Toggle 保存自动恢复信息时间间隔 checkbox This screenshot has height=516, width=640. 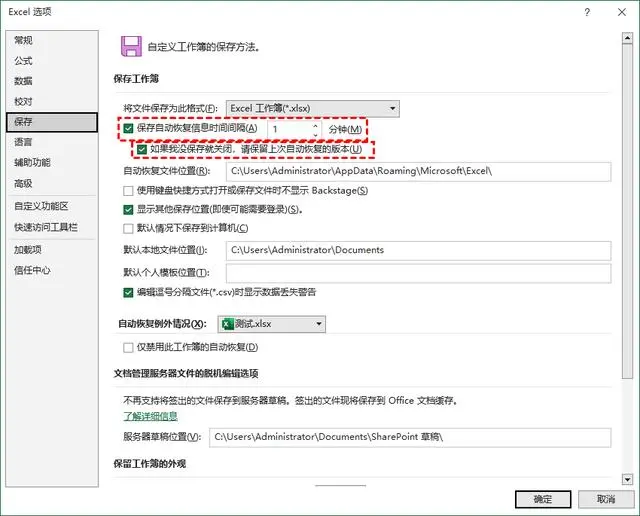tap(128, 129)
